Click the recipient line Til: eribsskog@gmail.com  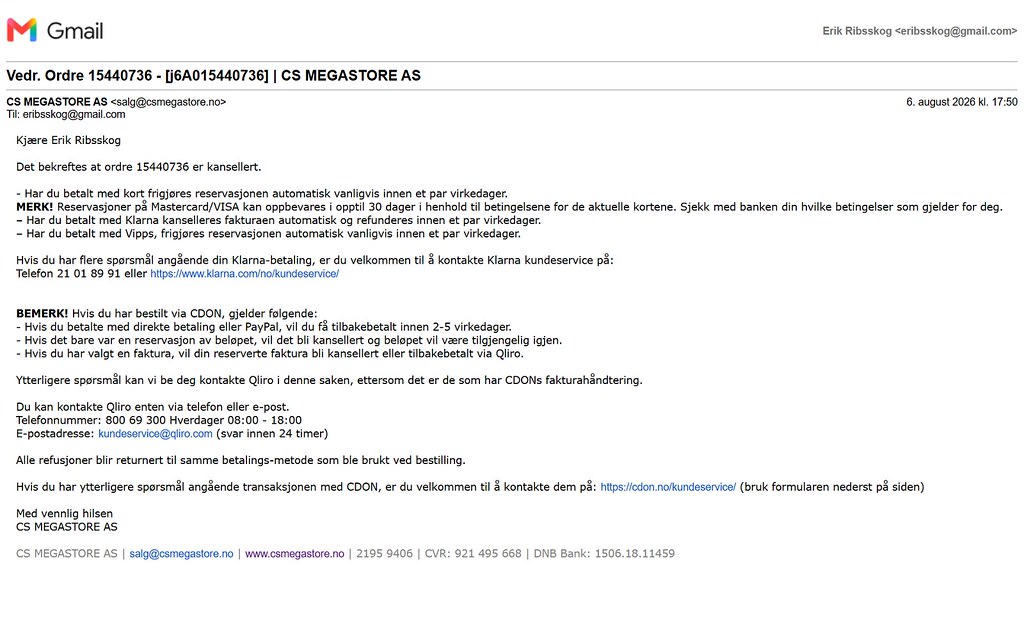[x=66, y=114]
